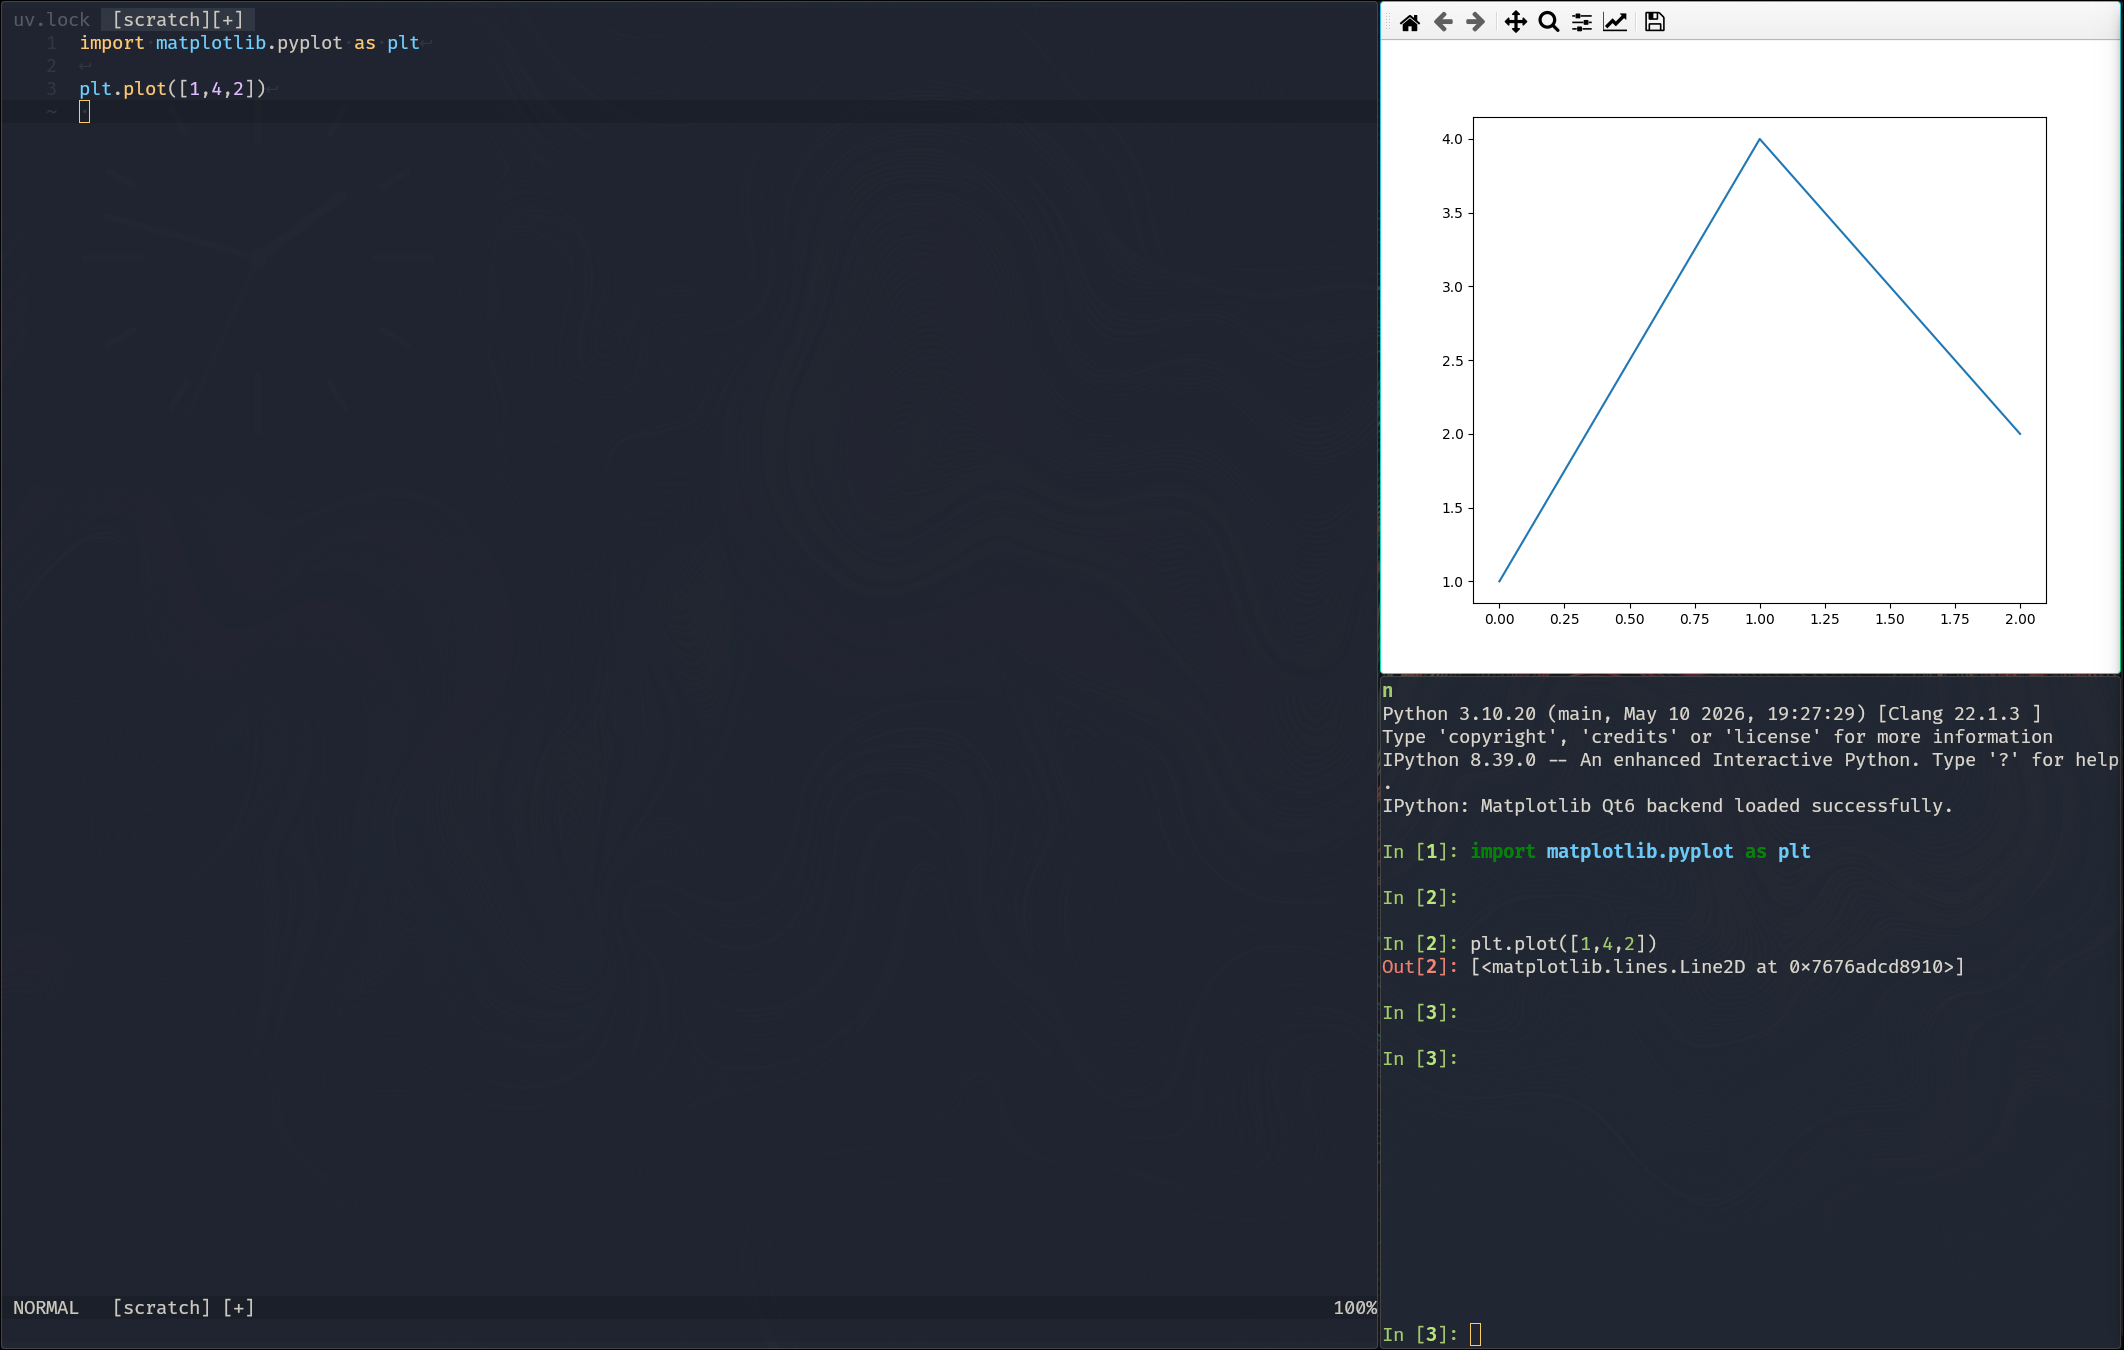Viewport: 2124px width, 1350px height.
Task: Activate the Pan tool in plot toolbar
Action: pos(1516,22)
